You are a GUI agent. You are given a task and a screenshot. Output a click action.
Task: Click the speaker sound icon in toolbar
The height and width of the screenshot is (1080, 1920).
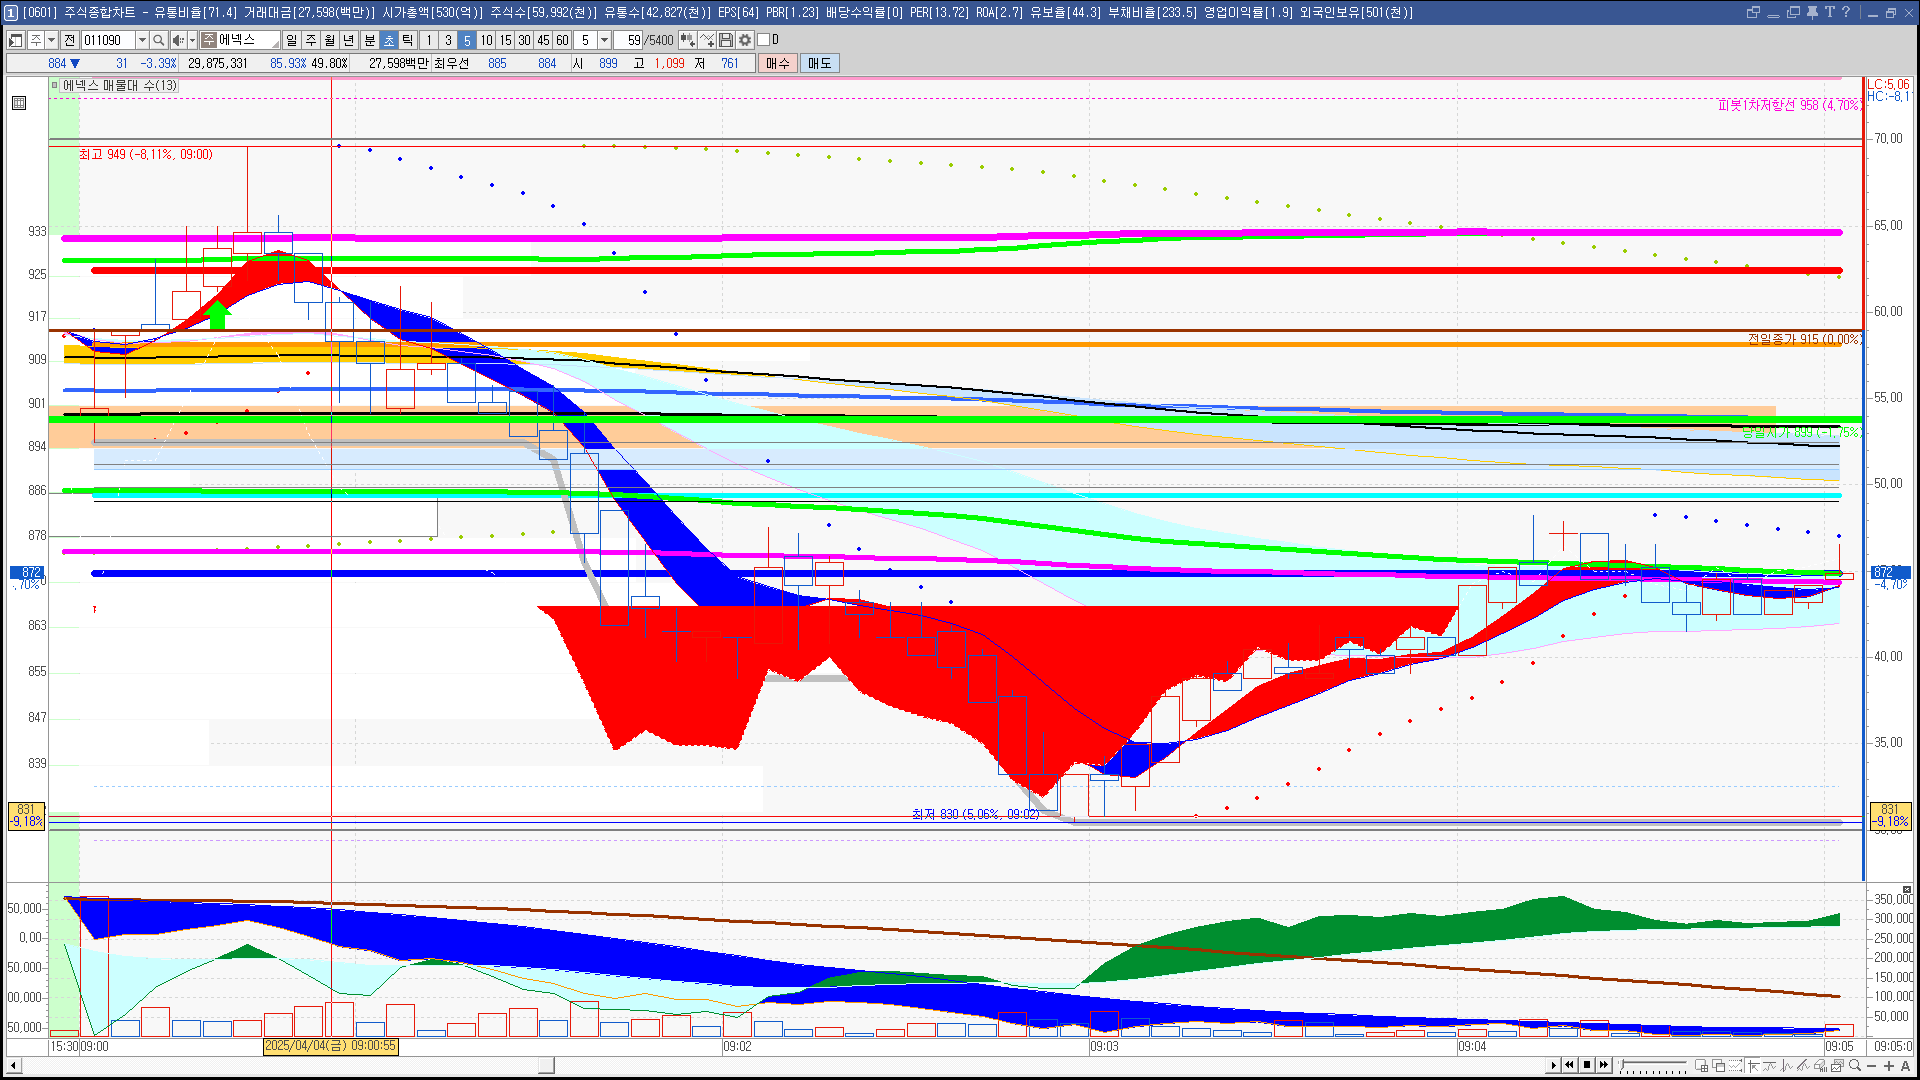[x=178, y=40]
